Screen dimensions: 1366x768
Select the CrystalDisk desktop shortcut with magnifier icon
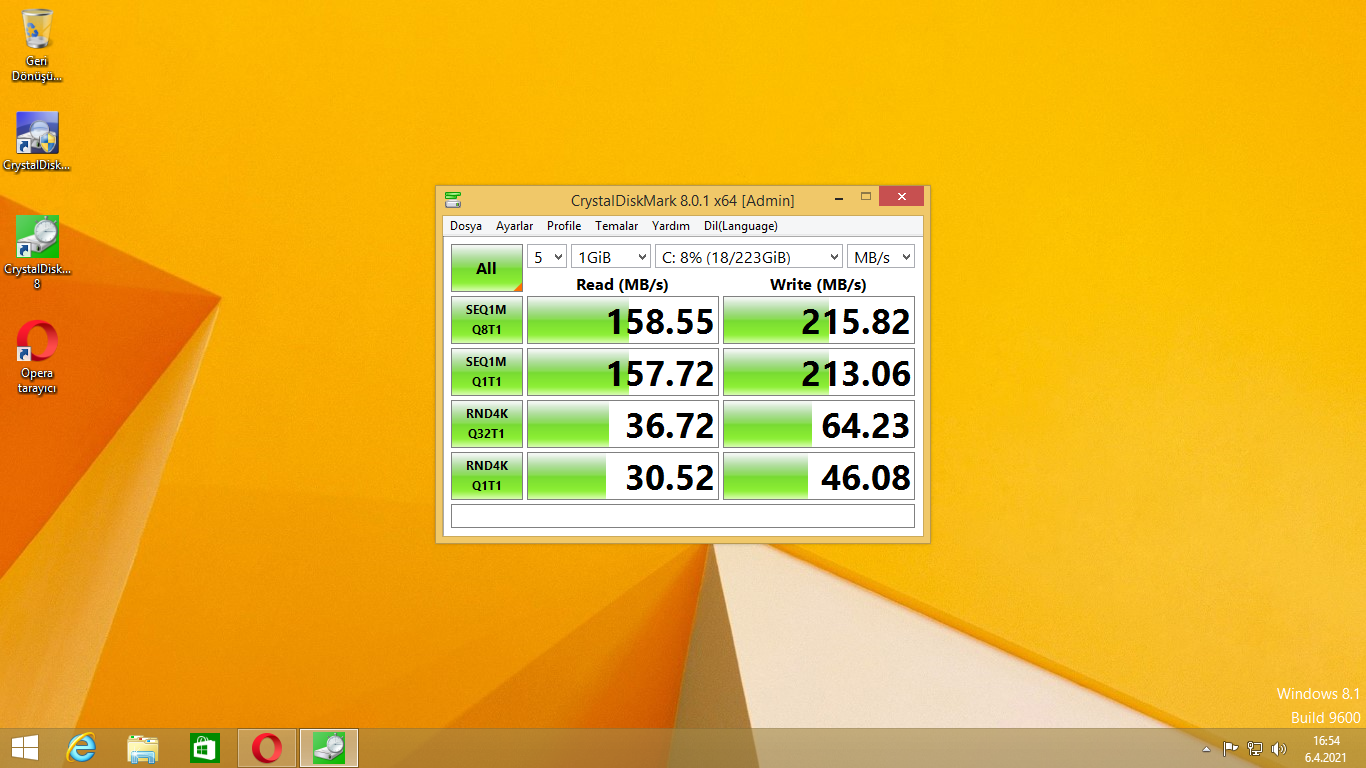click(x=37, y=142)
